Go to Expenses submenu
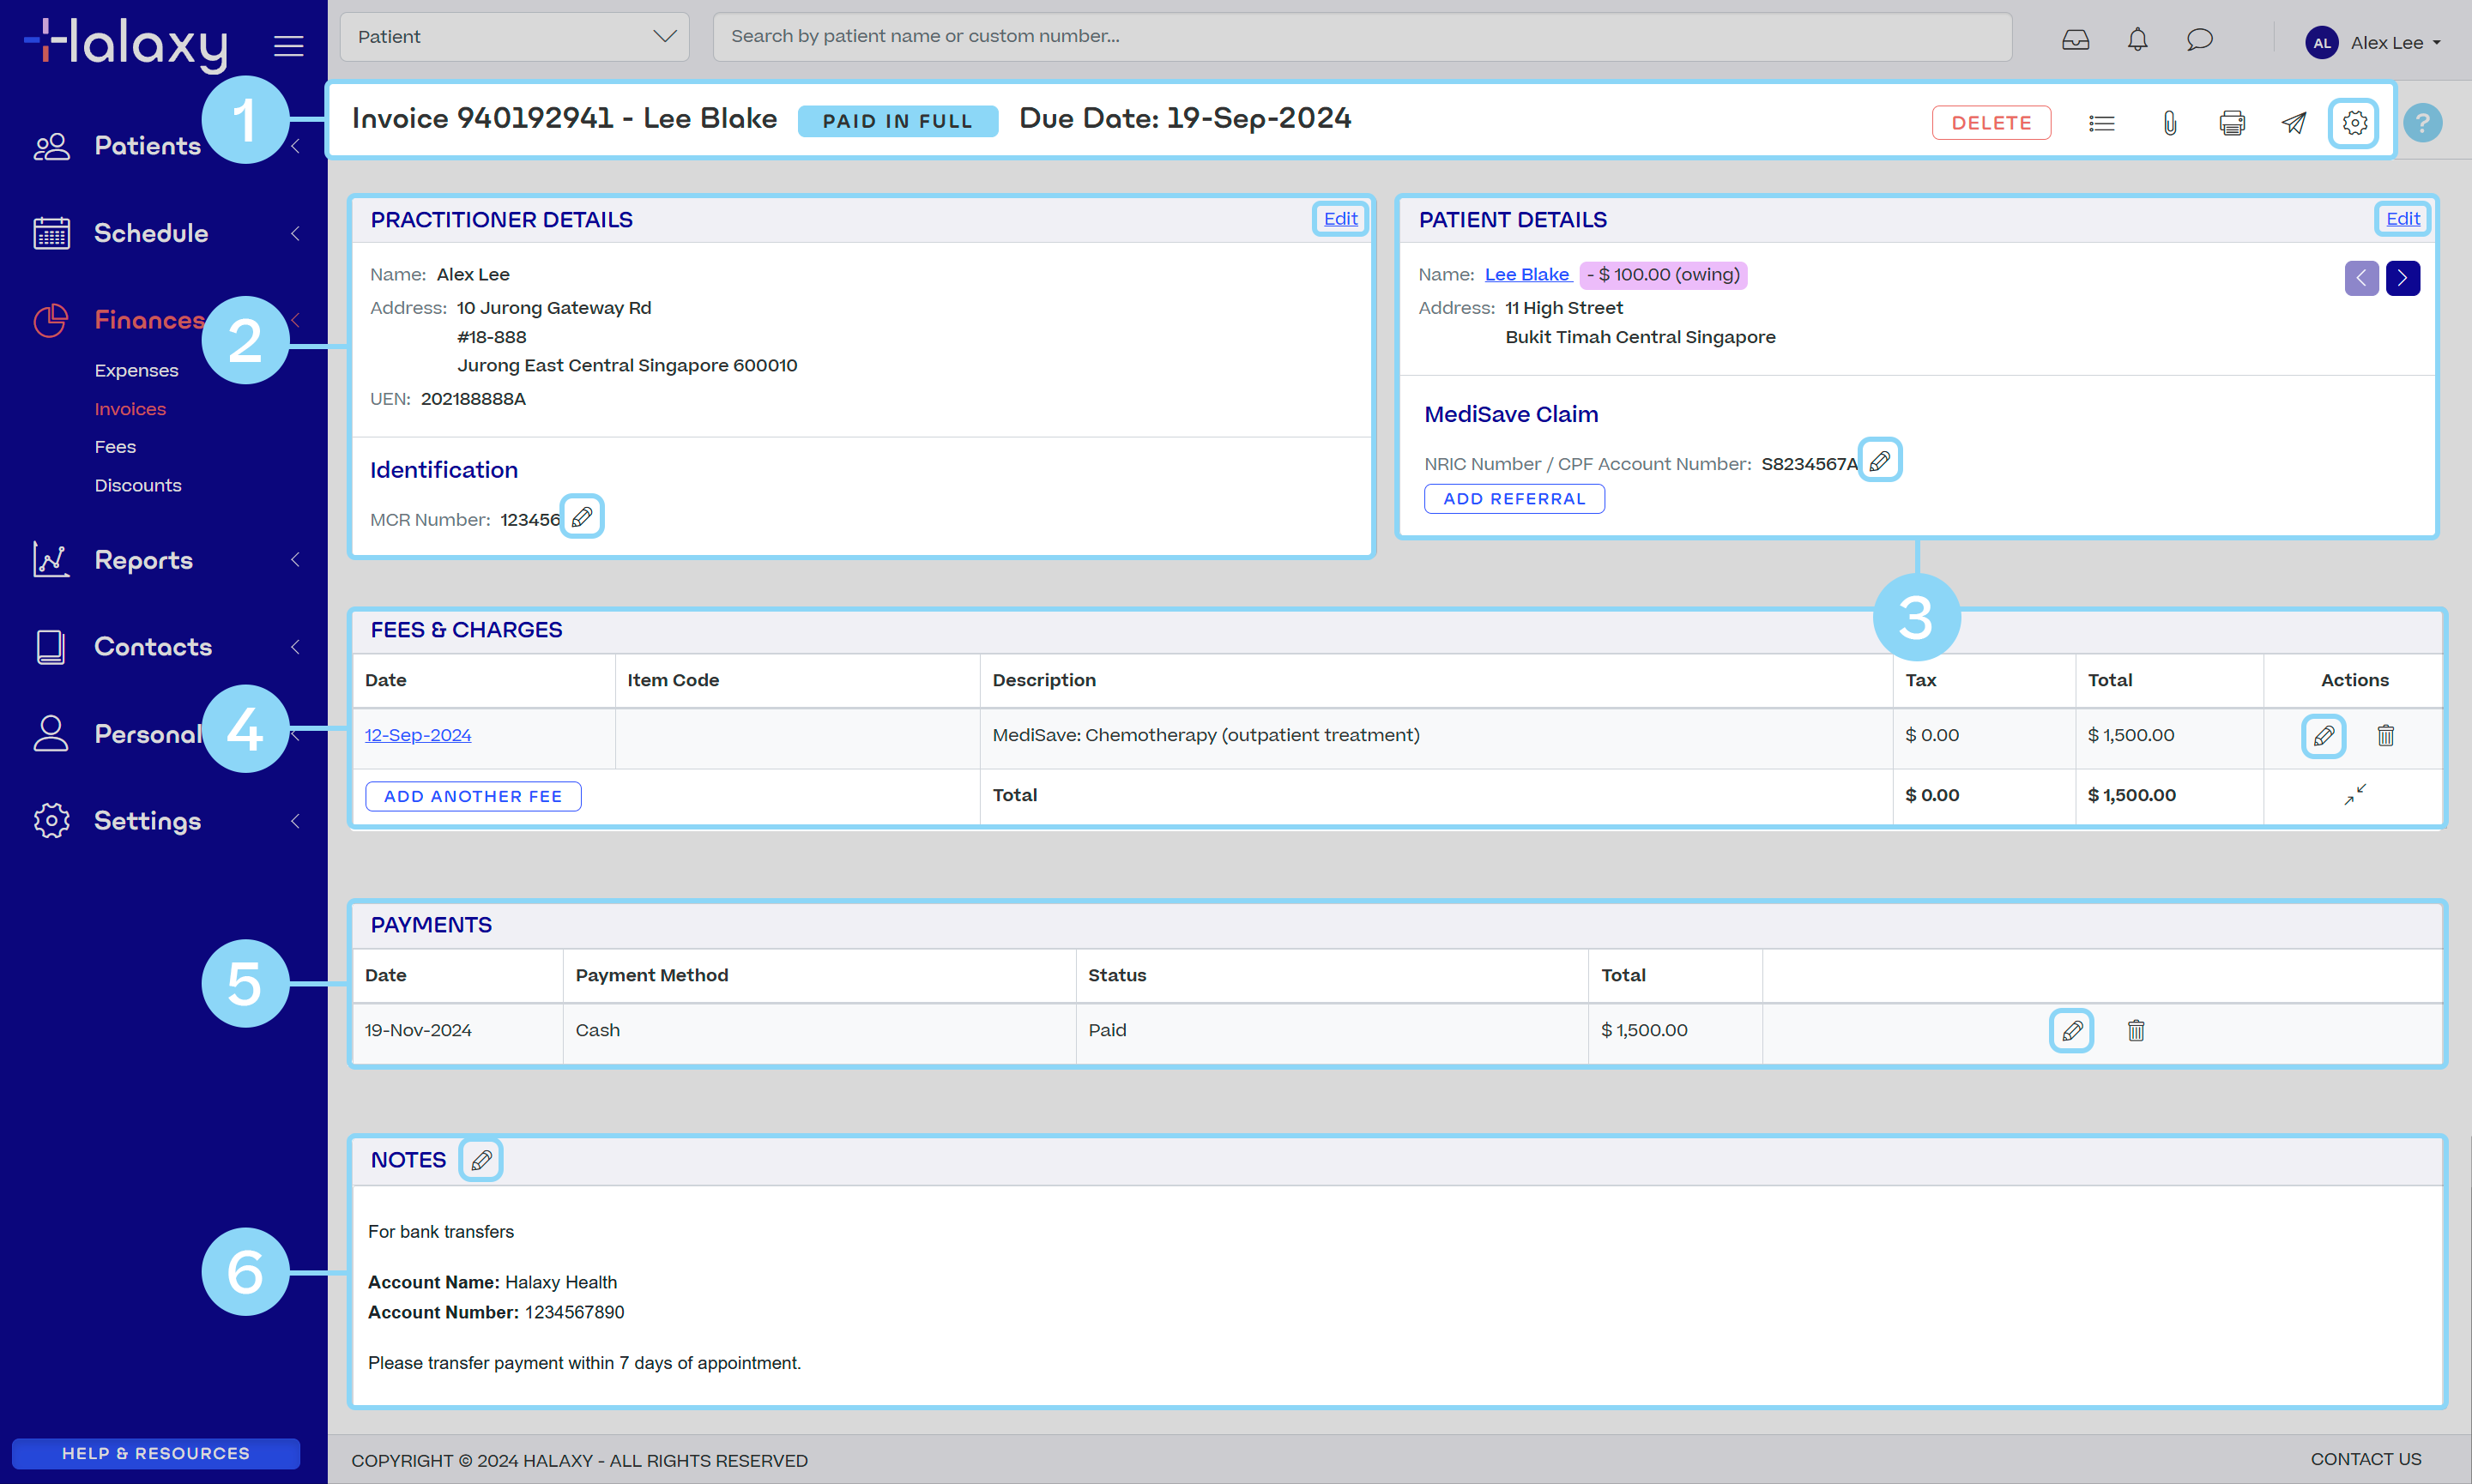The image size is (2472, 1484). [136, 370]
